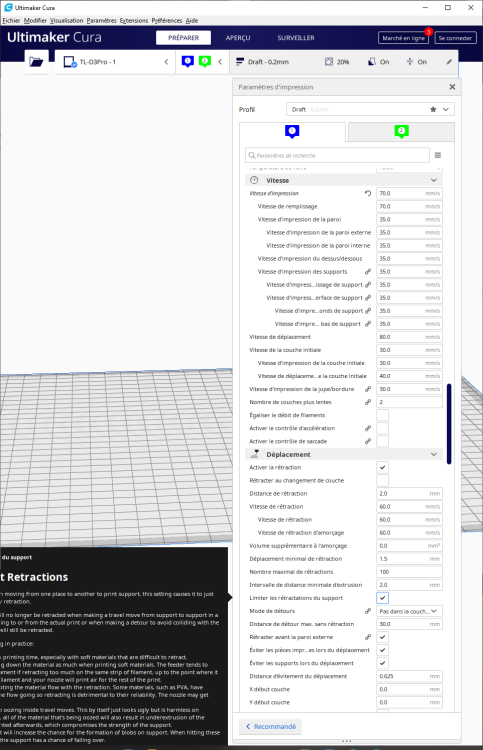Click link icon beside Mode de détours
Image resolution: width=483 pixels, height=750 pixels.
tap(368, 611)
